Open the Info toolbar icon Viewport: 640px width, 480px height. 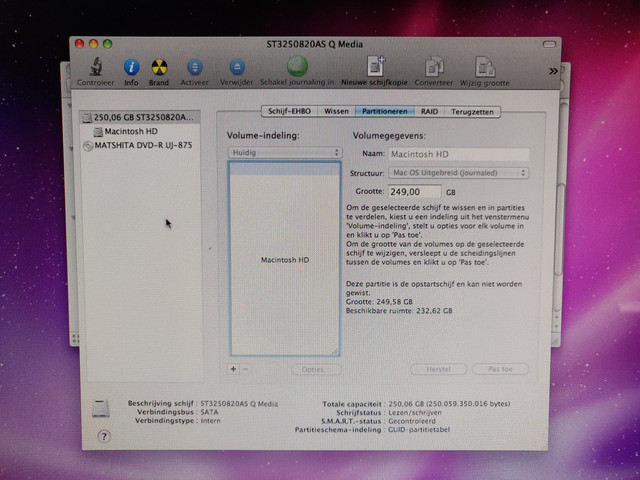[x=131, y=67]
